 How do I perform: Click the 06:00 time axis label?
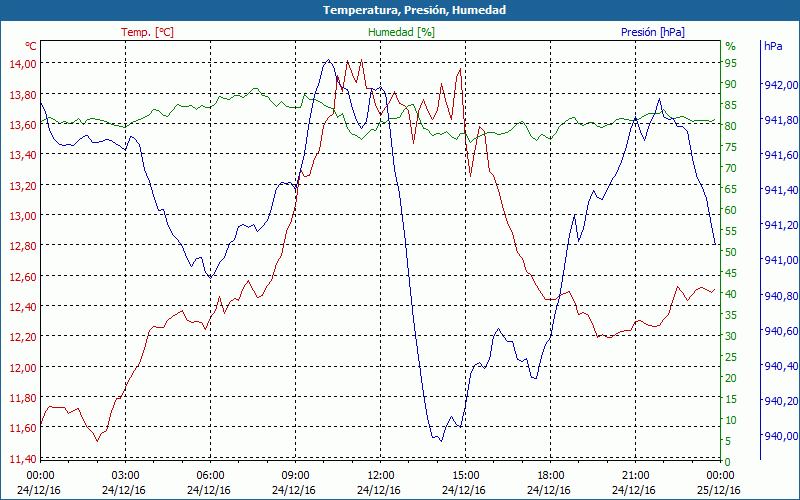click(x=210, y=476)
